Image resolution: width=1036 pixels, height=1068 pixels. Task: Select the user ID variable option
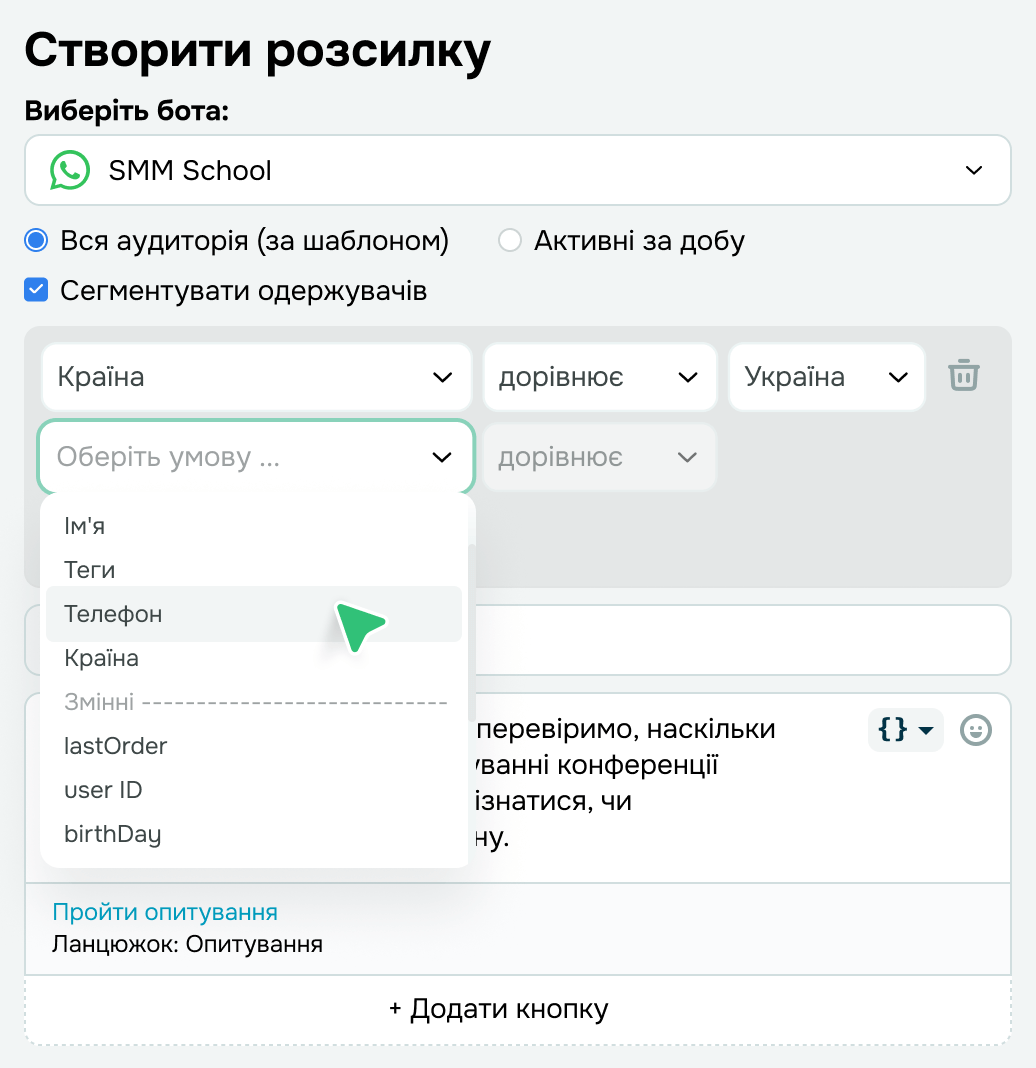point(104,790)
